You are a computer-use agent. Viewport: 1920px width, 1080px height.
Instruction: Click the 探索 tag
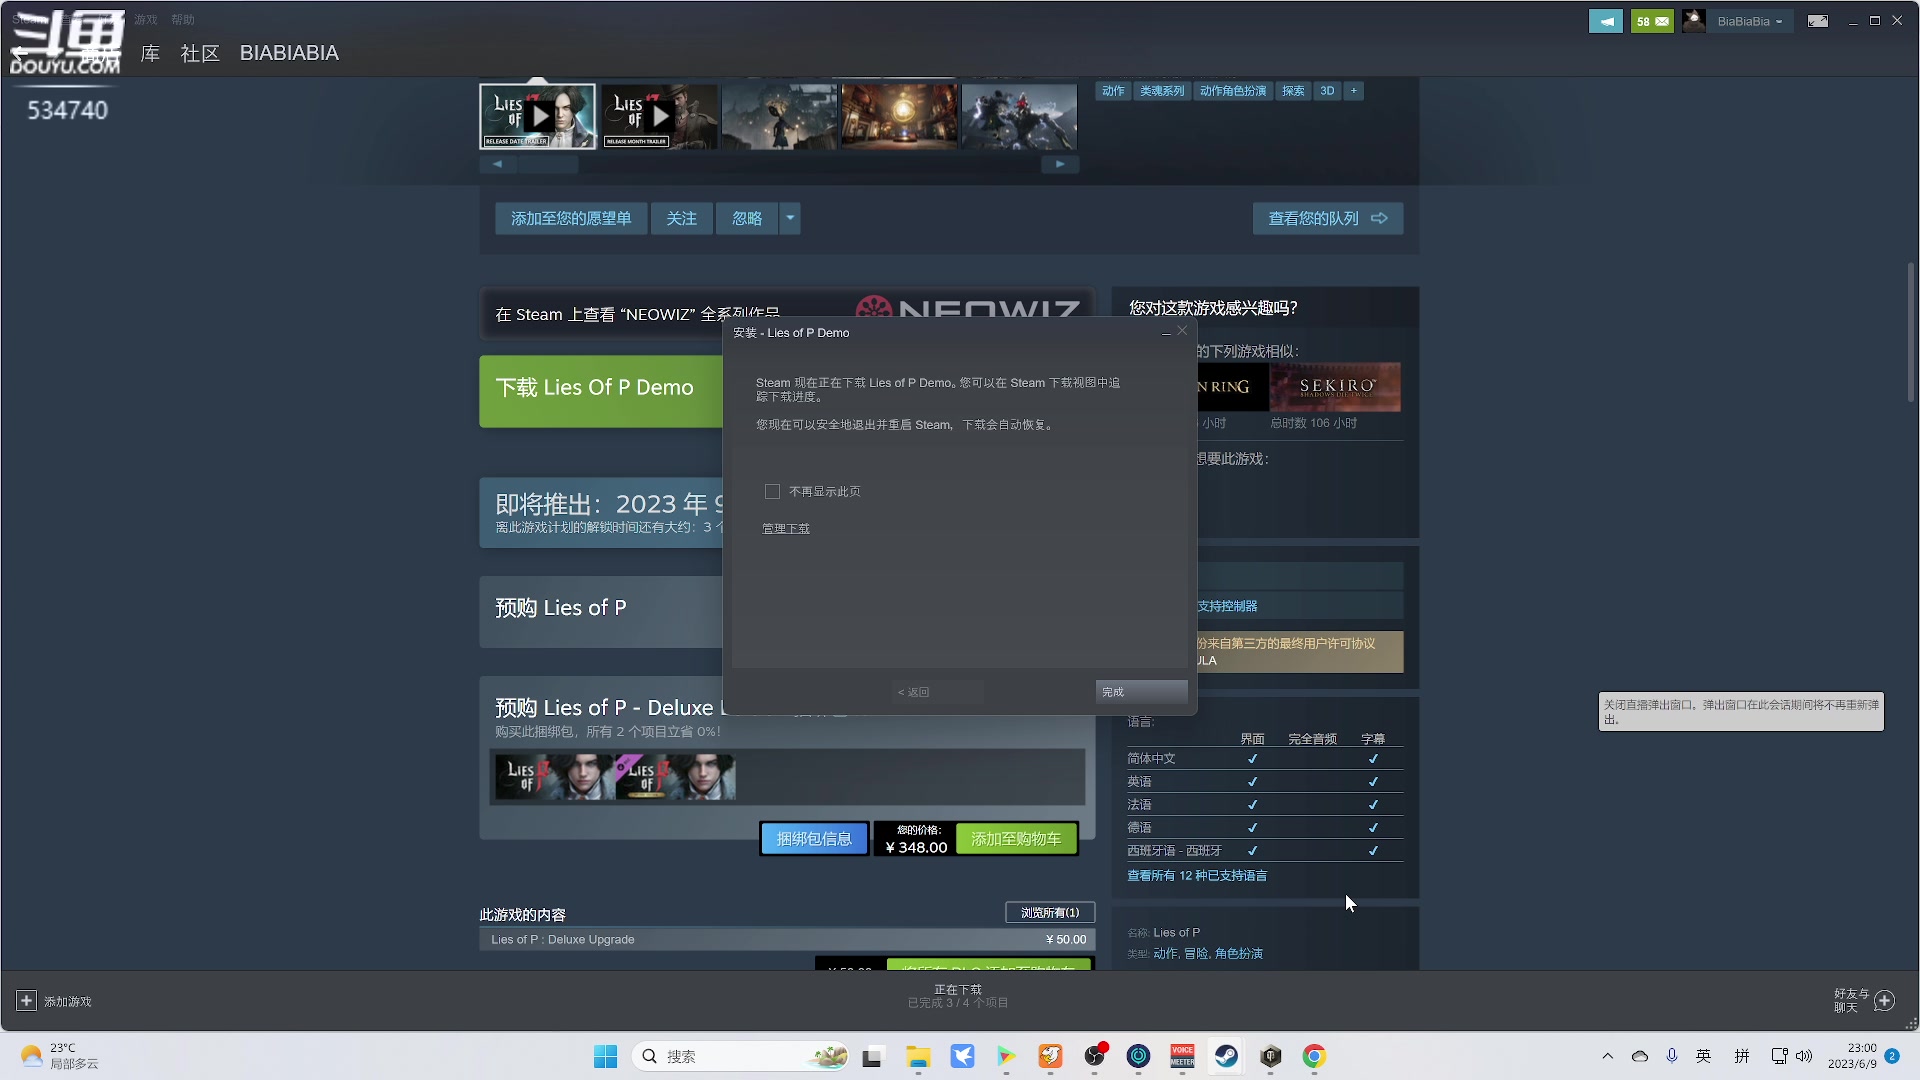[1293, 91]
